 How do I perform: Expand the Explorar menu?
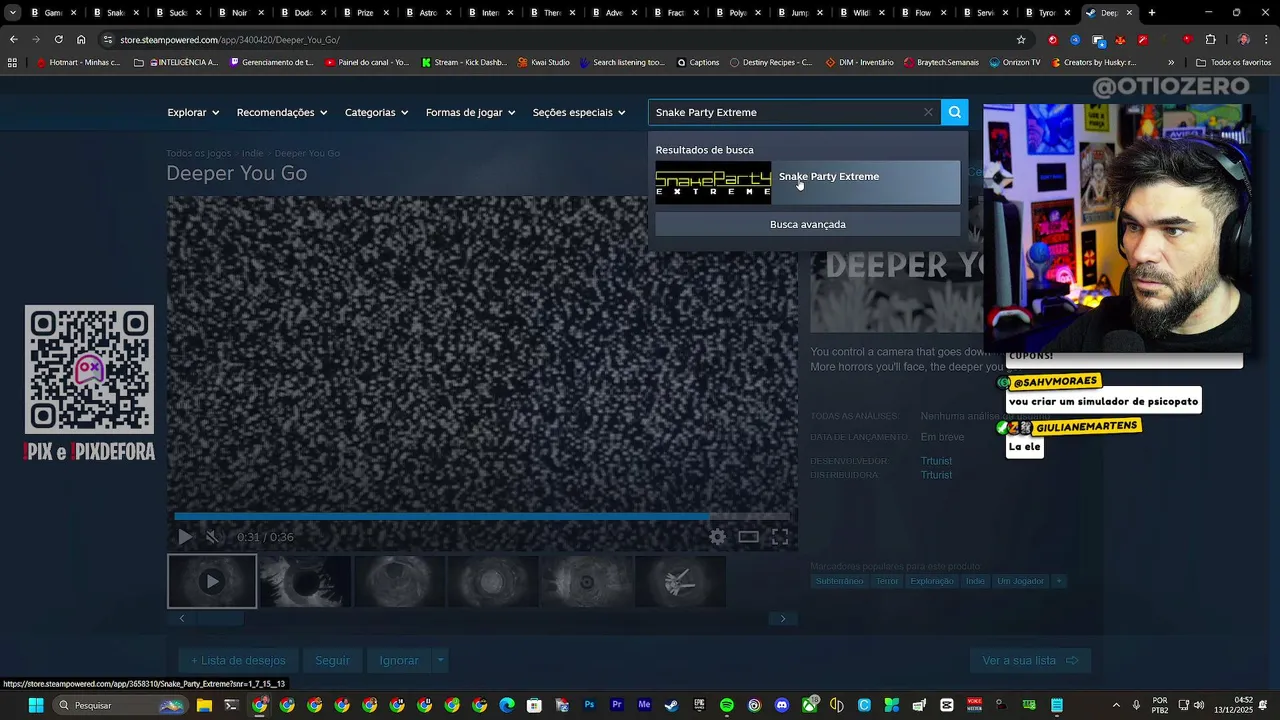point(193,112)
